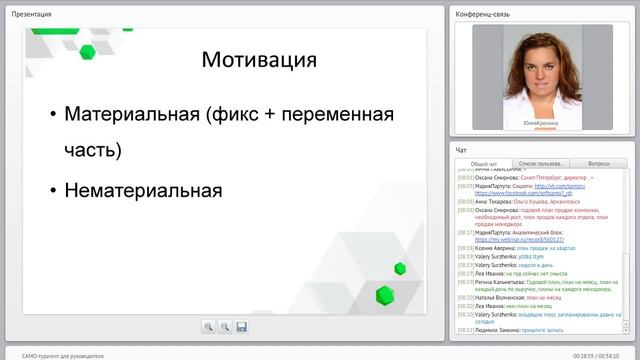Open the facebook.com/softsamo link
Image resolution: width=640 pixels, height=360 pixels.
point(523,193)
